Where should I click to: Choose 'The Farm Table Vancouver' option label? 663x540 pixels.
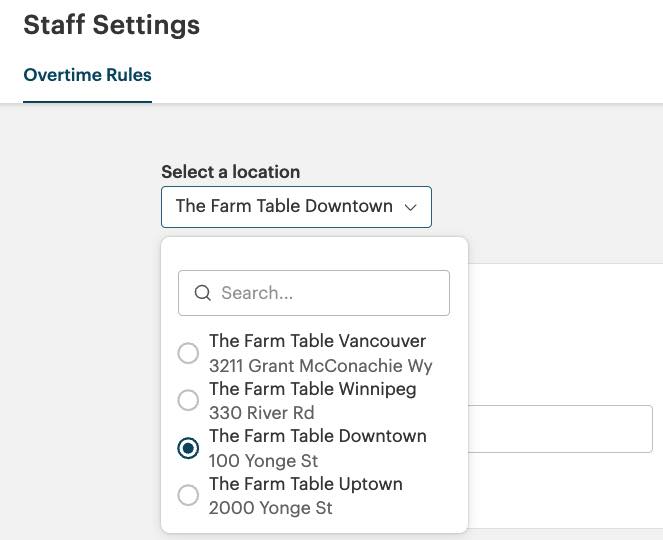pos(317,341)
